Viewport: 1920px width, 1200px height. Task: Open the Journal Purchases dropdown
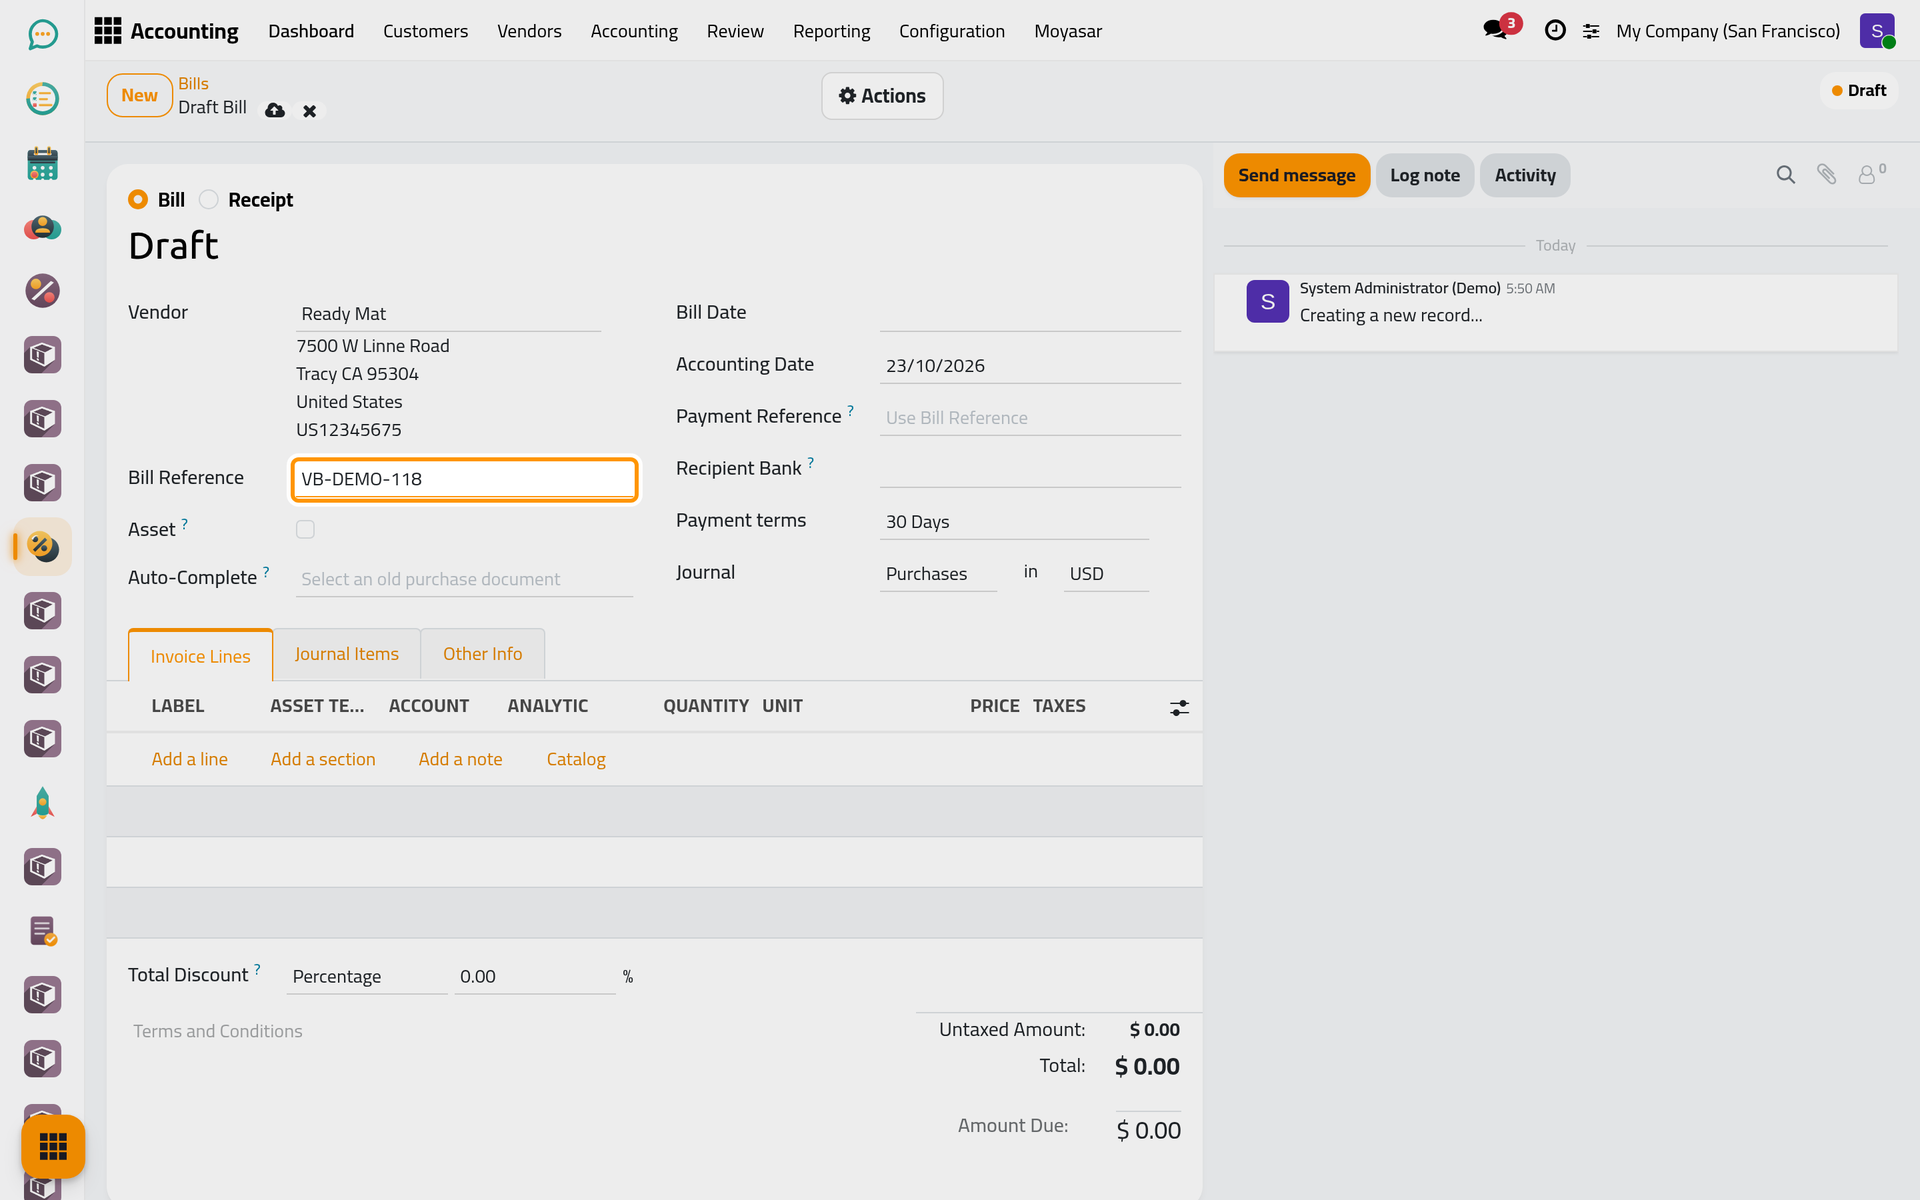[x=938, y=574]
